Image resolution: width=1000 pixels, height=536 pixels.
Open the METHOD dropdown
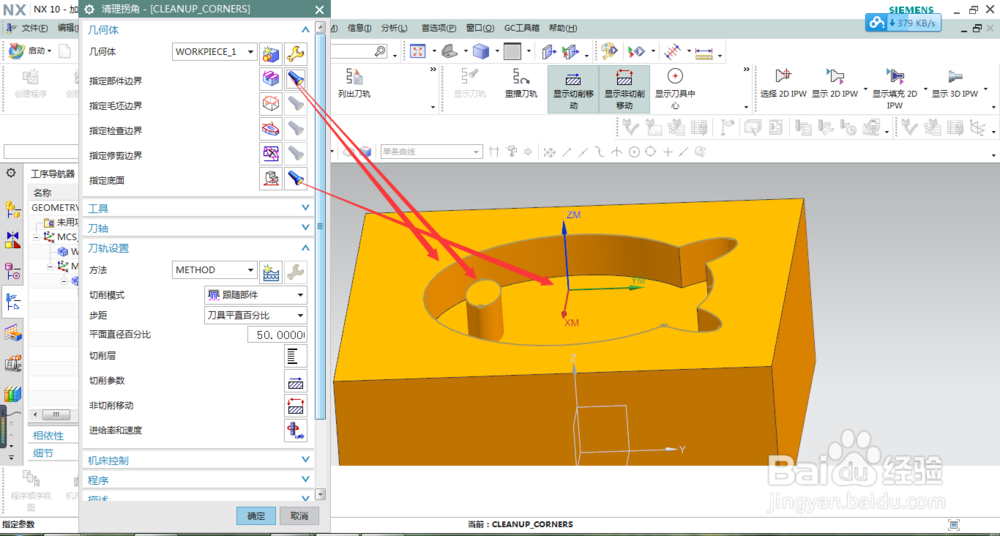point(215,270)
